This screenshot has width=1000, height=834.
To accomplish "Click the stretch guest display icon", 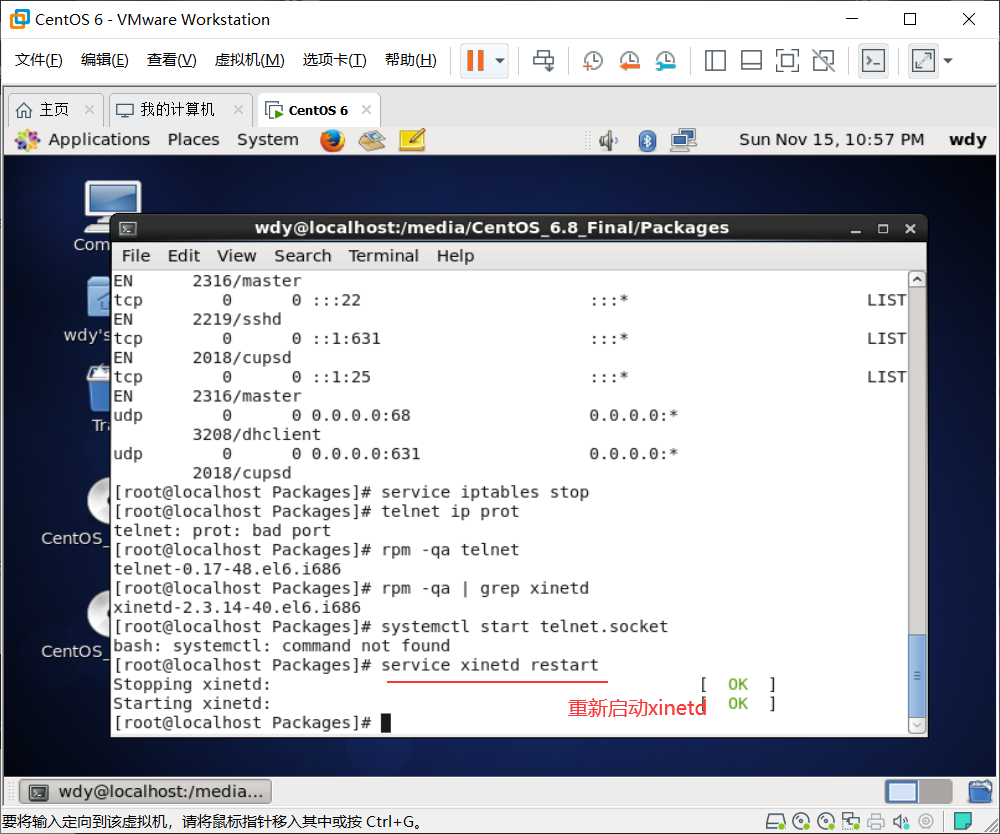I will point(923,61).
